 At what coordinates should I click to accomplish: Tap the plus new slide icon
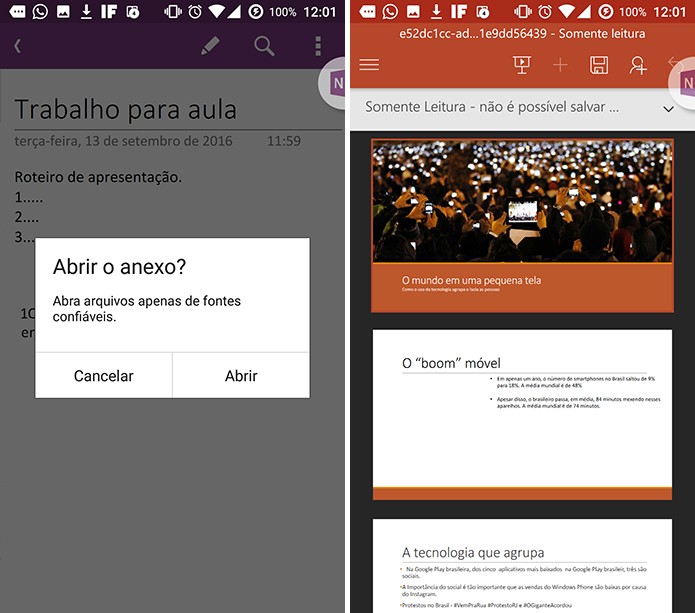point(560,65)
